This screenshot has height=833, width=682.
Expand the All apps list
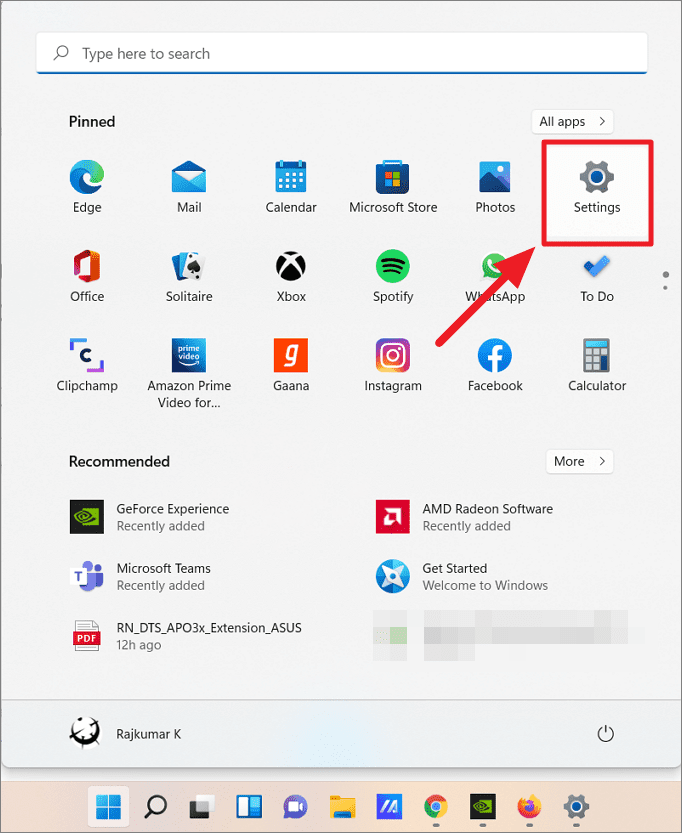click(x=572, y=122)
